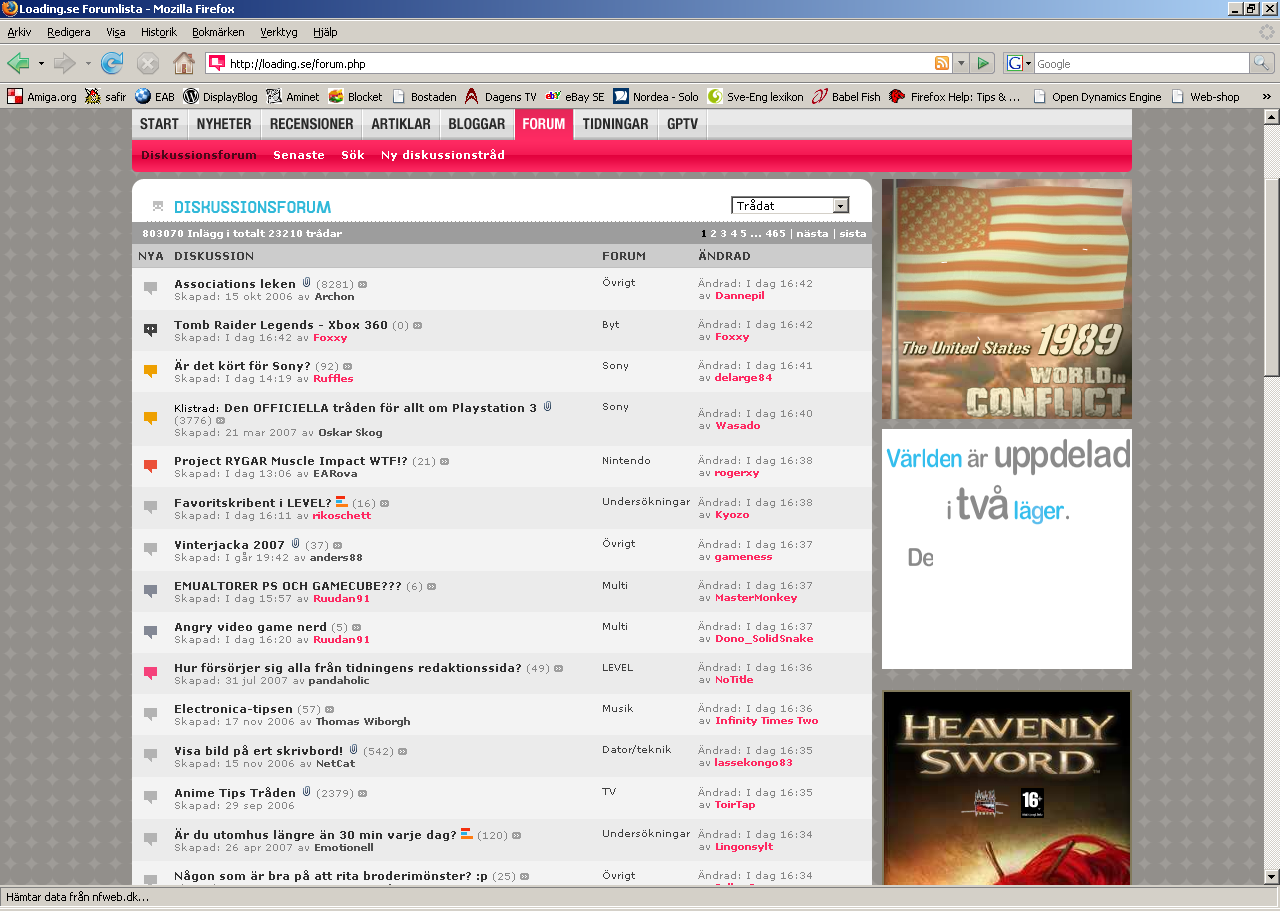Click the vertical scrollbar down arrow
Screen dimensions: 1280x911
(x=1271, y=877)
